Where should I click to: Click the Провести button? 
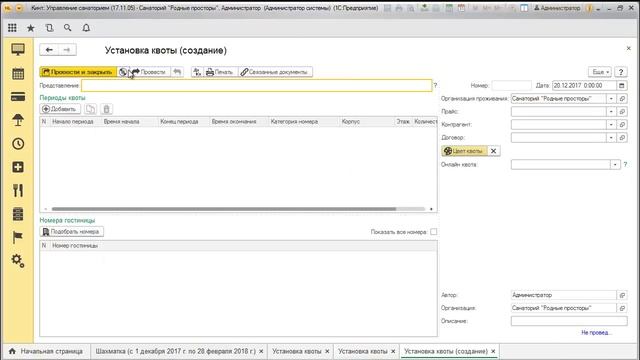pos(149,72)
